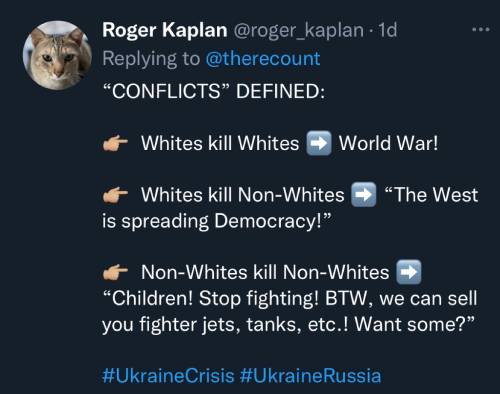Click the 'Replying to' label

(151, 59)
